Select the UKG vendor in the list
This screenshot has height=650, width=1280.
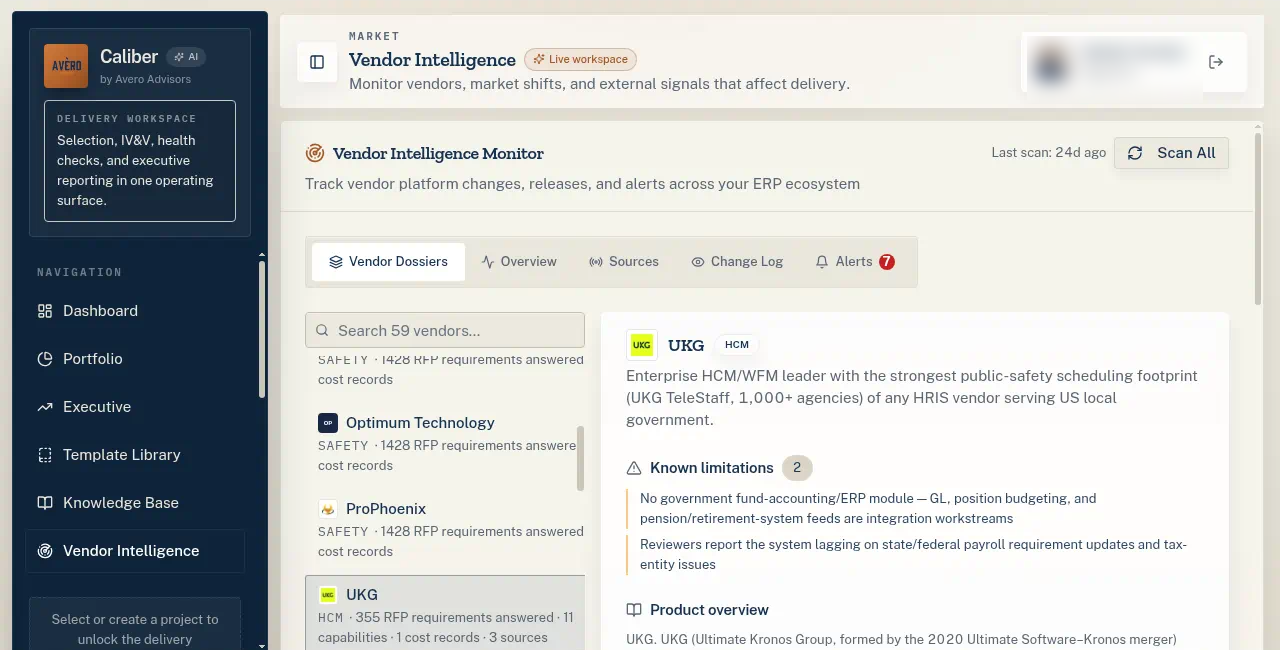point(445,615)
